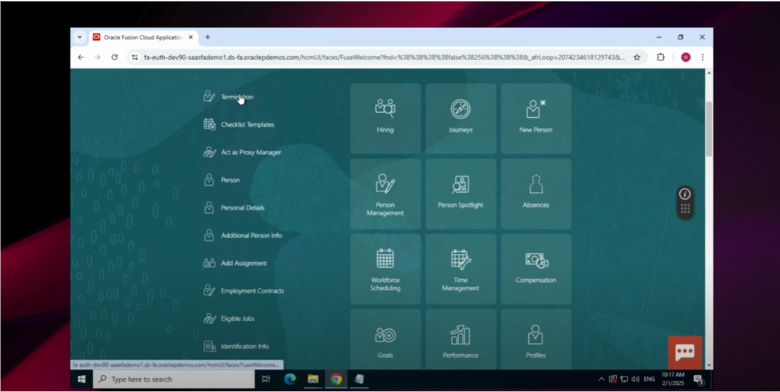Expand the Chrome tab search dropdown arrow
Screen dimensions: 780x392
[x=80, y=37]
